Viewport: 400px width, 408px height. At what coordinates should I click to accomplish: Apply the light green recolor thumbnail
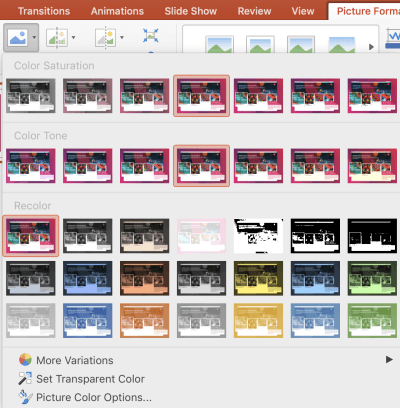(372, 320)
